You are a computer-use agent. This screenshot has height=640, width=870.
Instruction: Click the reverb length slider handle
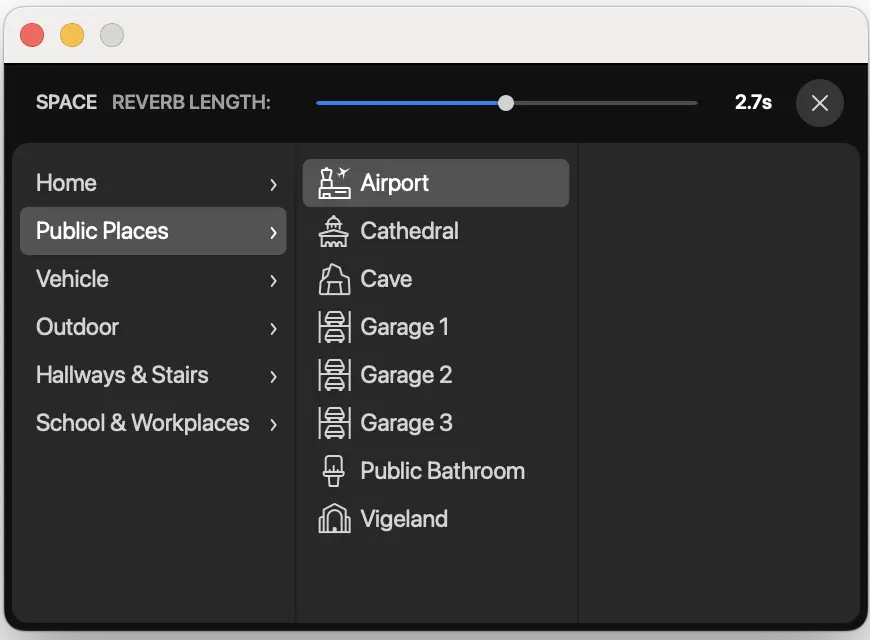pyautogui.click(x=506, y=103)
